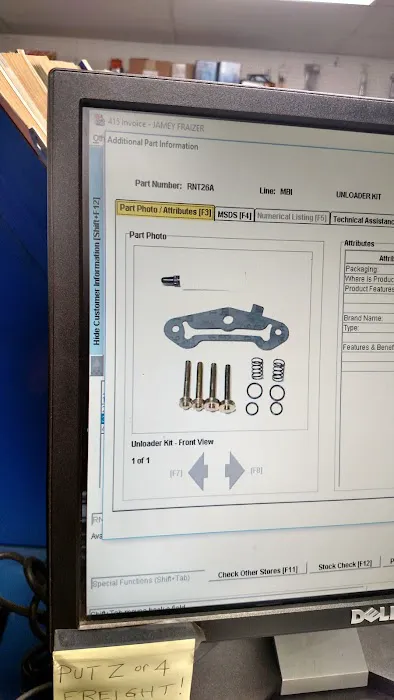Go to next part photo arrow [F8]
The width and height of the screenshot is (394, 700).
point(235,470)
